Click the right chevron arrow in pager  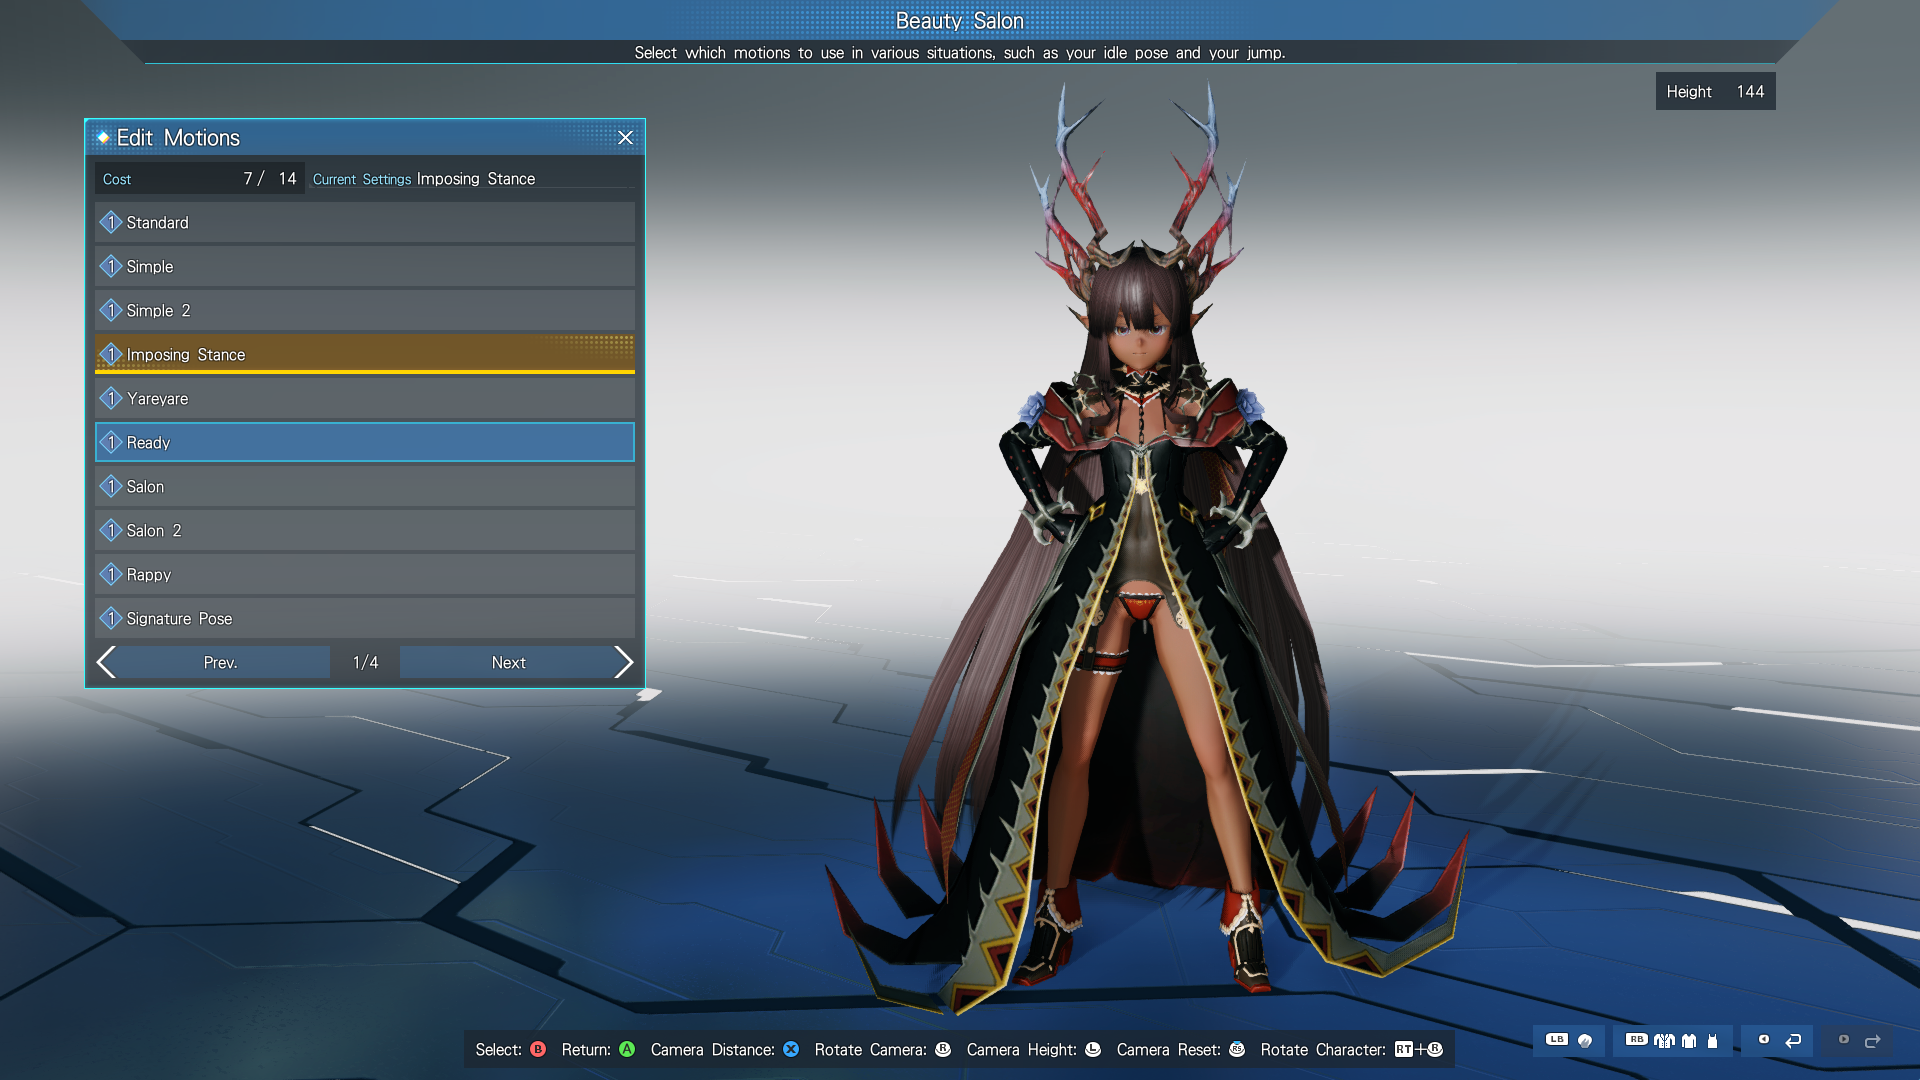[624, 662]
